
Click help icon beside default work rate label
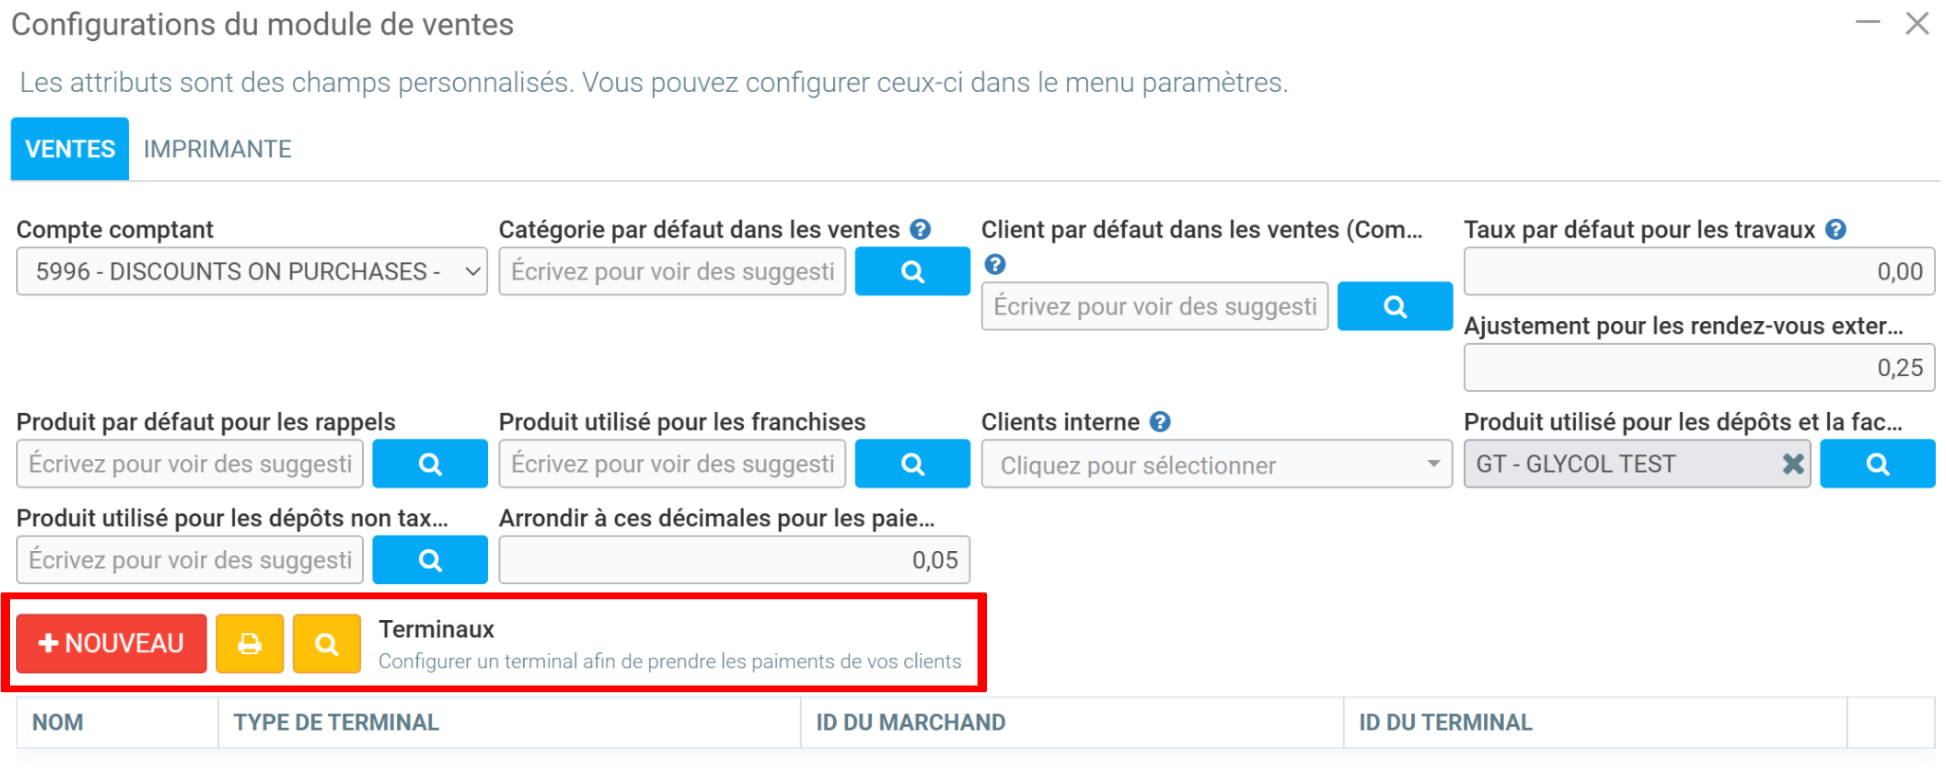(1836, 230)
